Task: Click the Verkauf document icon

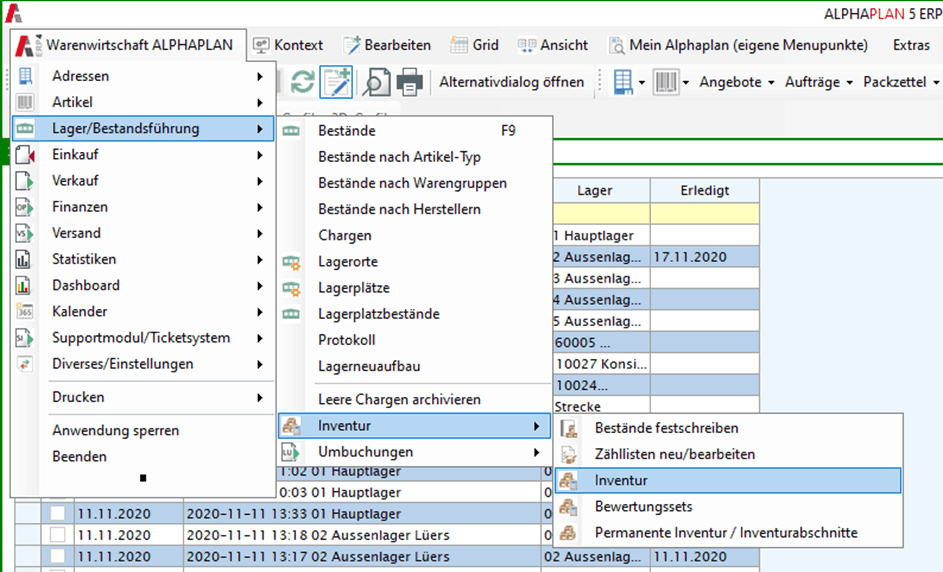Action: click(x=25, y=180)
